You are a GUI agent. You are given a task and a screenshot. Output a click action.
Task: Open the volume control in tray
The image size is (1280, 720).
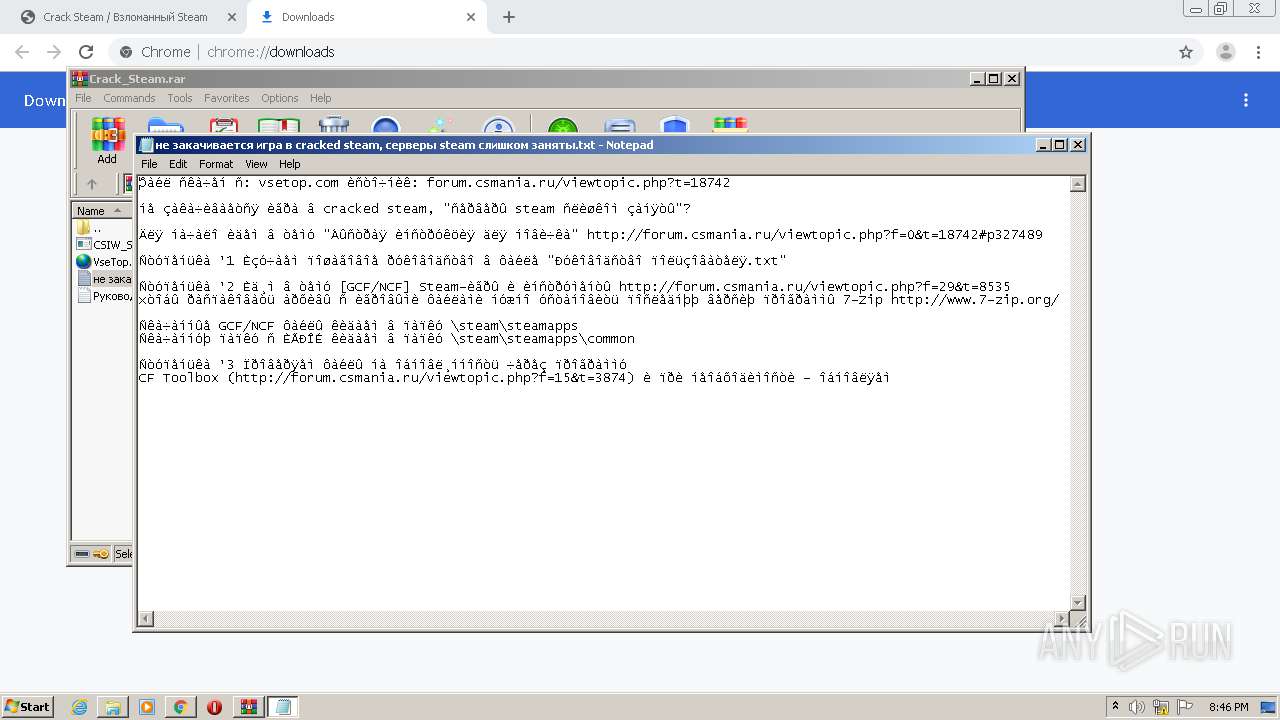pyautogui.click(x=1137, y=707)
